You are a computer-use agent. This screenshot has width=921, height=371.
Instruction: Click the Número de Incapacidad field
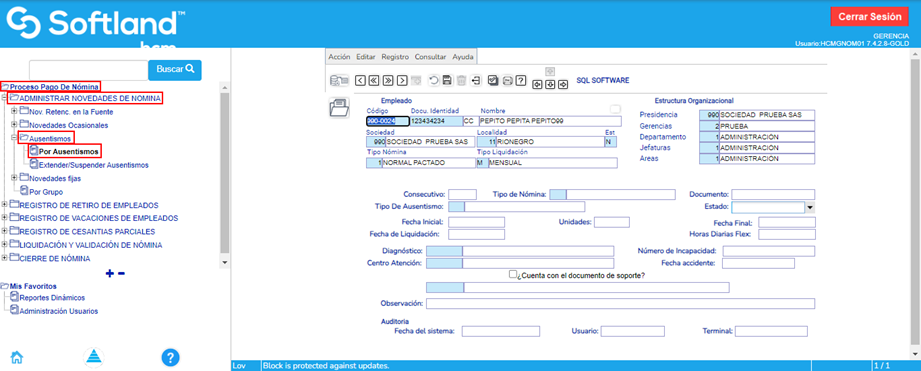point(769,251)
